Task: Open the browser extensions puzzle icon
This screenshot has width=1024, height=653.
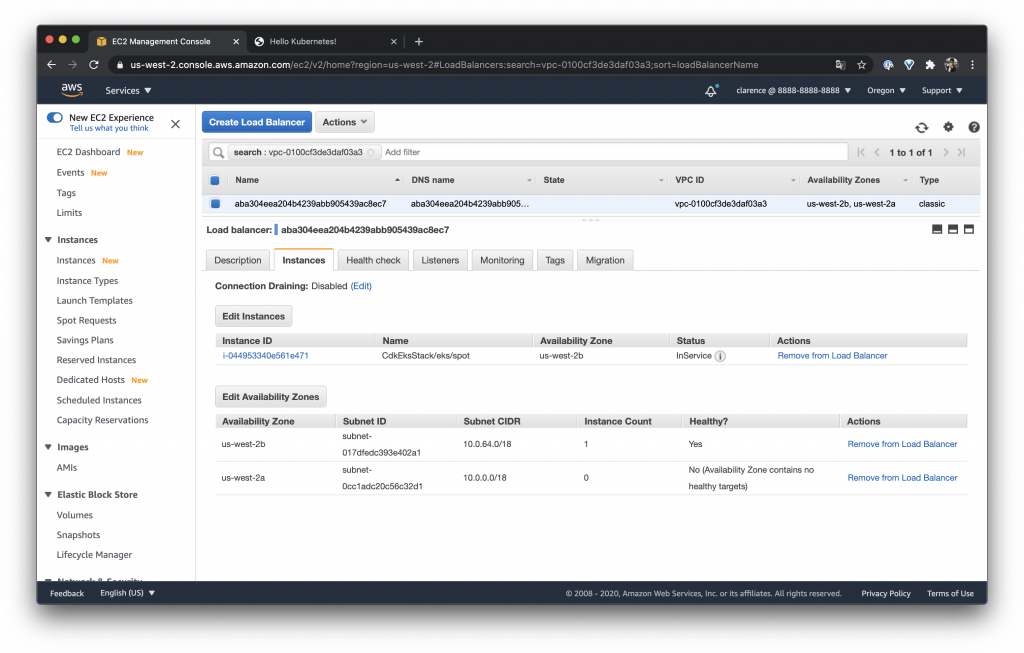Action: [930, 65]
